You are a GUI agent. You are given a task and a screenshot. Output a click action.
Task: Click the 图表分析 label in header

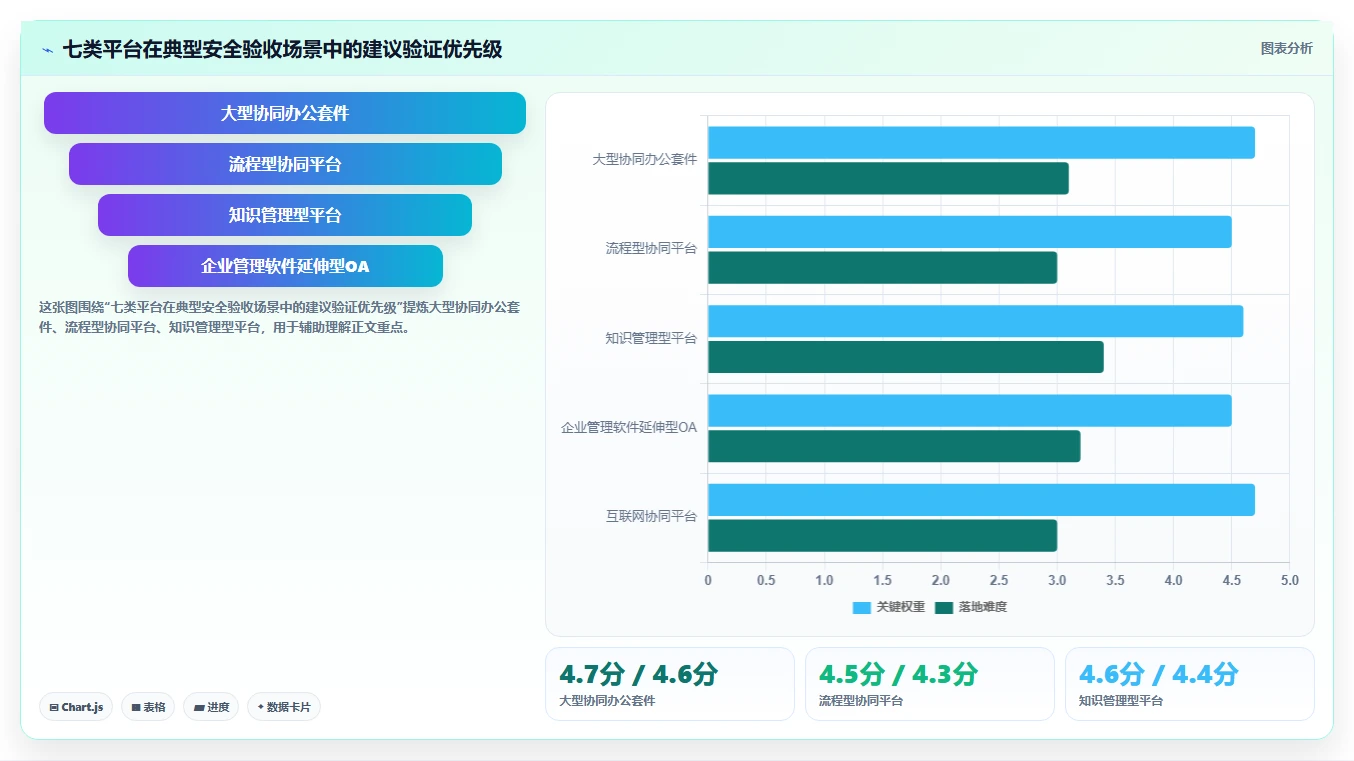pyautogui.click(x=1286, y=48)
